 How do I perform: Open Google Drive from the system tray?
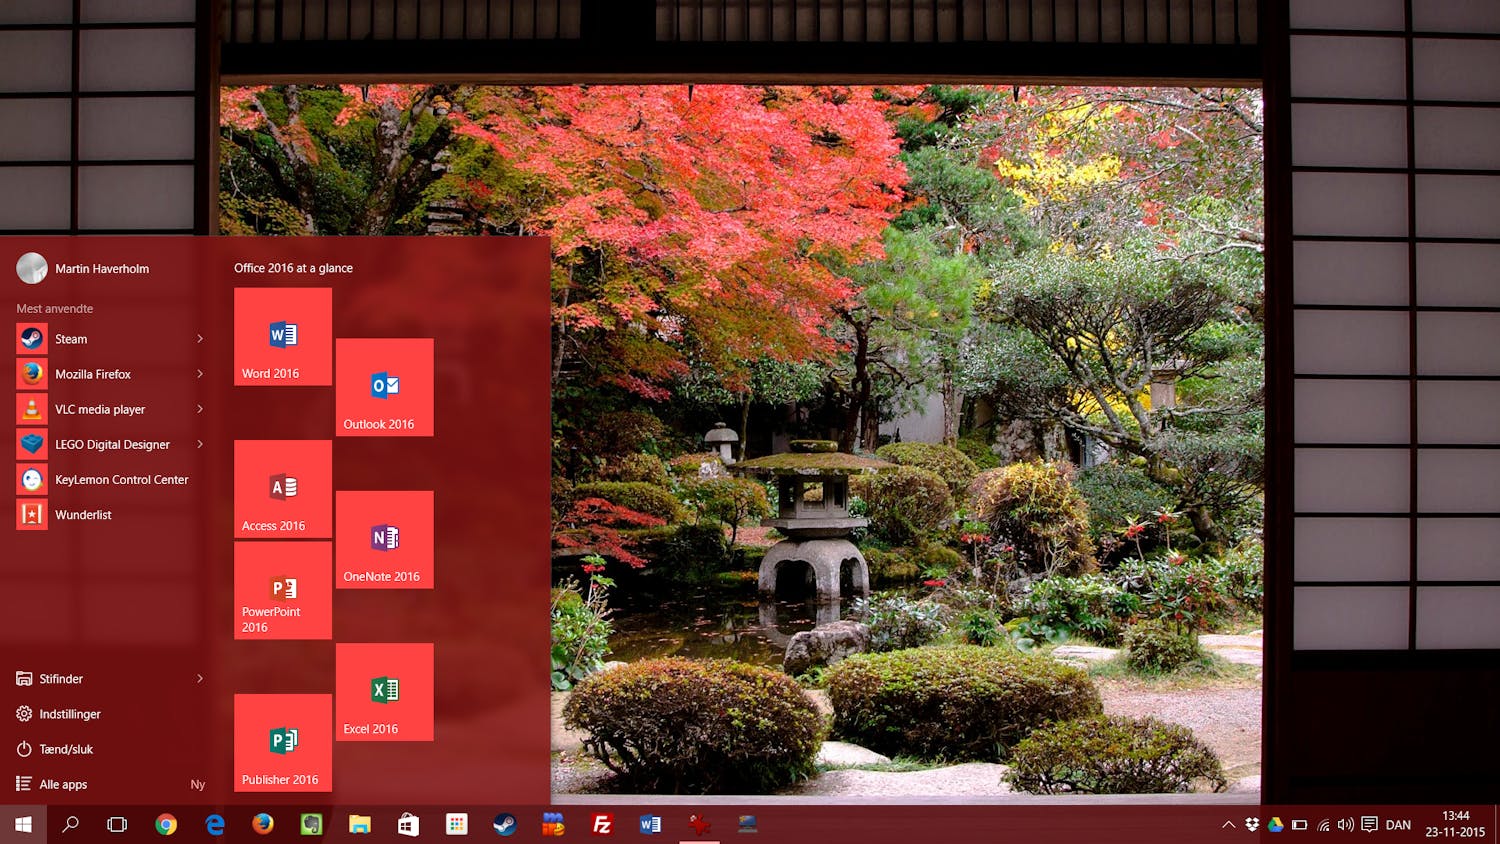coord(1275,825)
